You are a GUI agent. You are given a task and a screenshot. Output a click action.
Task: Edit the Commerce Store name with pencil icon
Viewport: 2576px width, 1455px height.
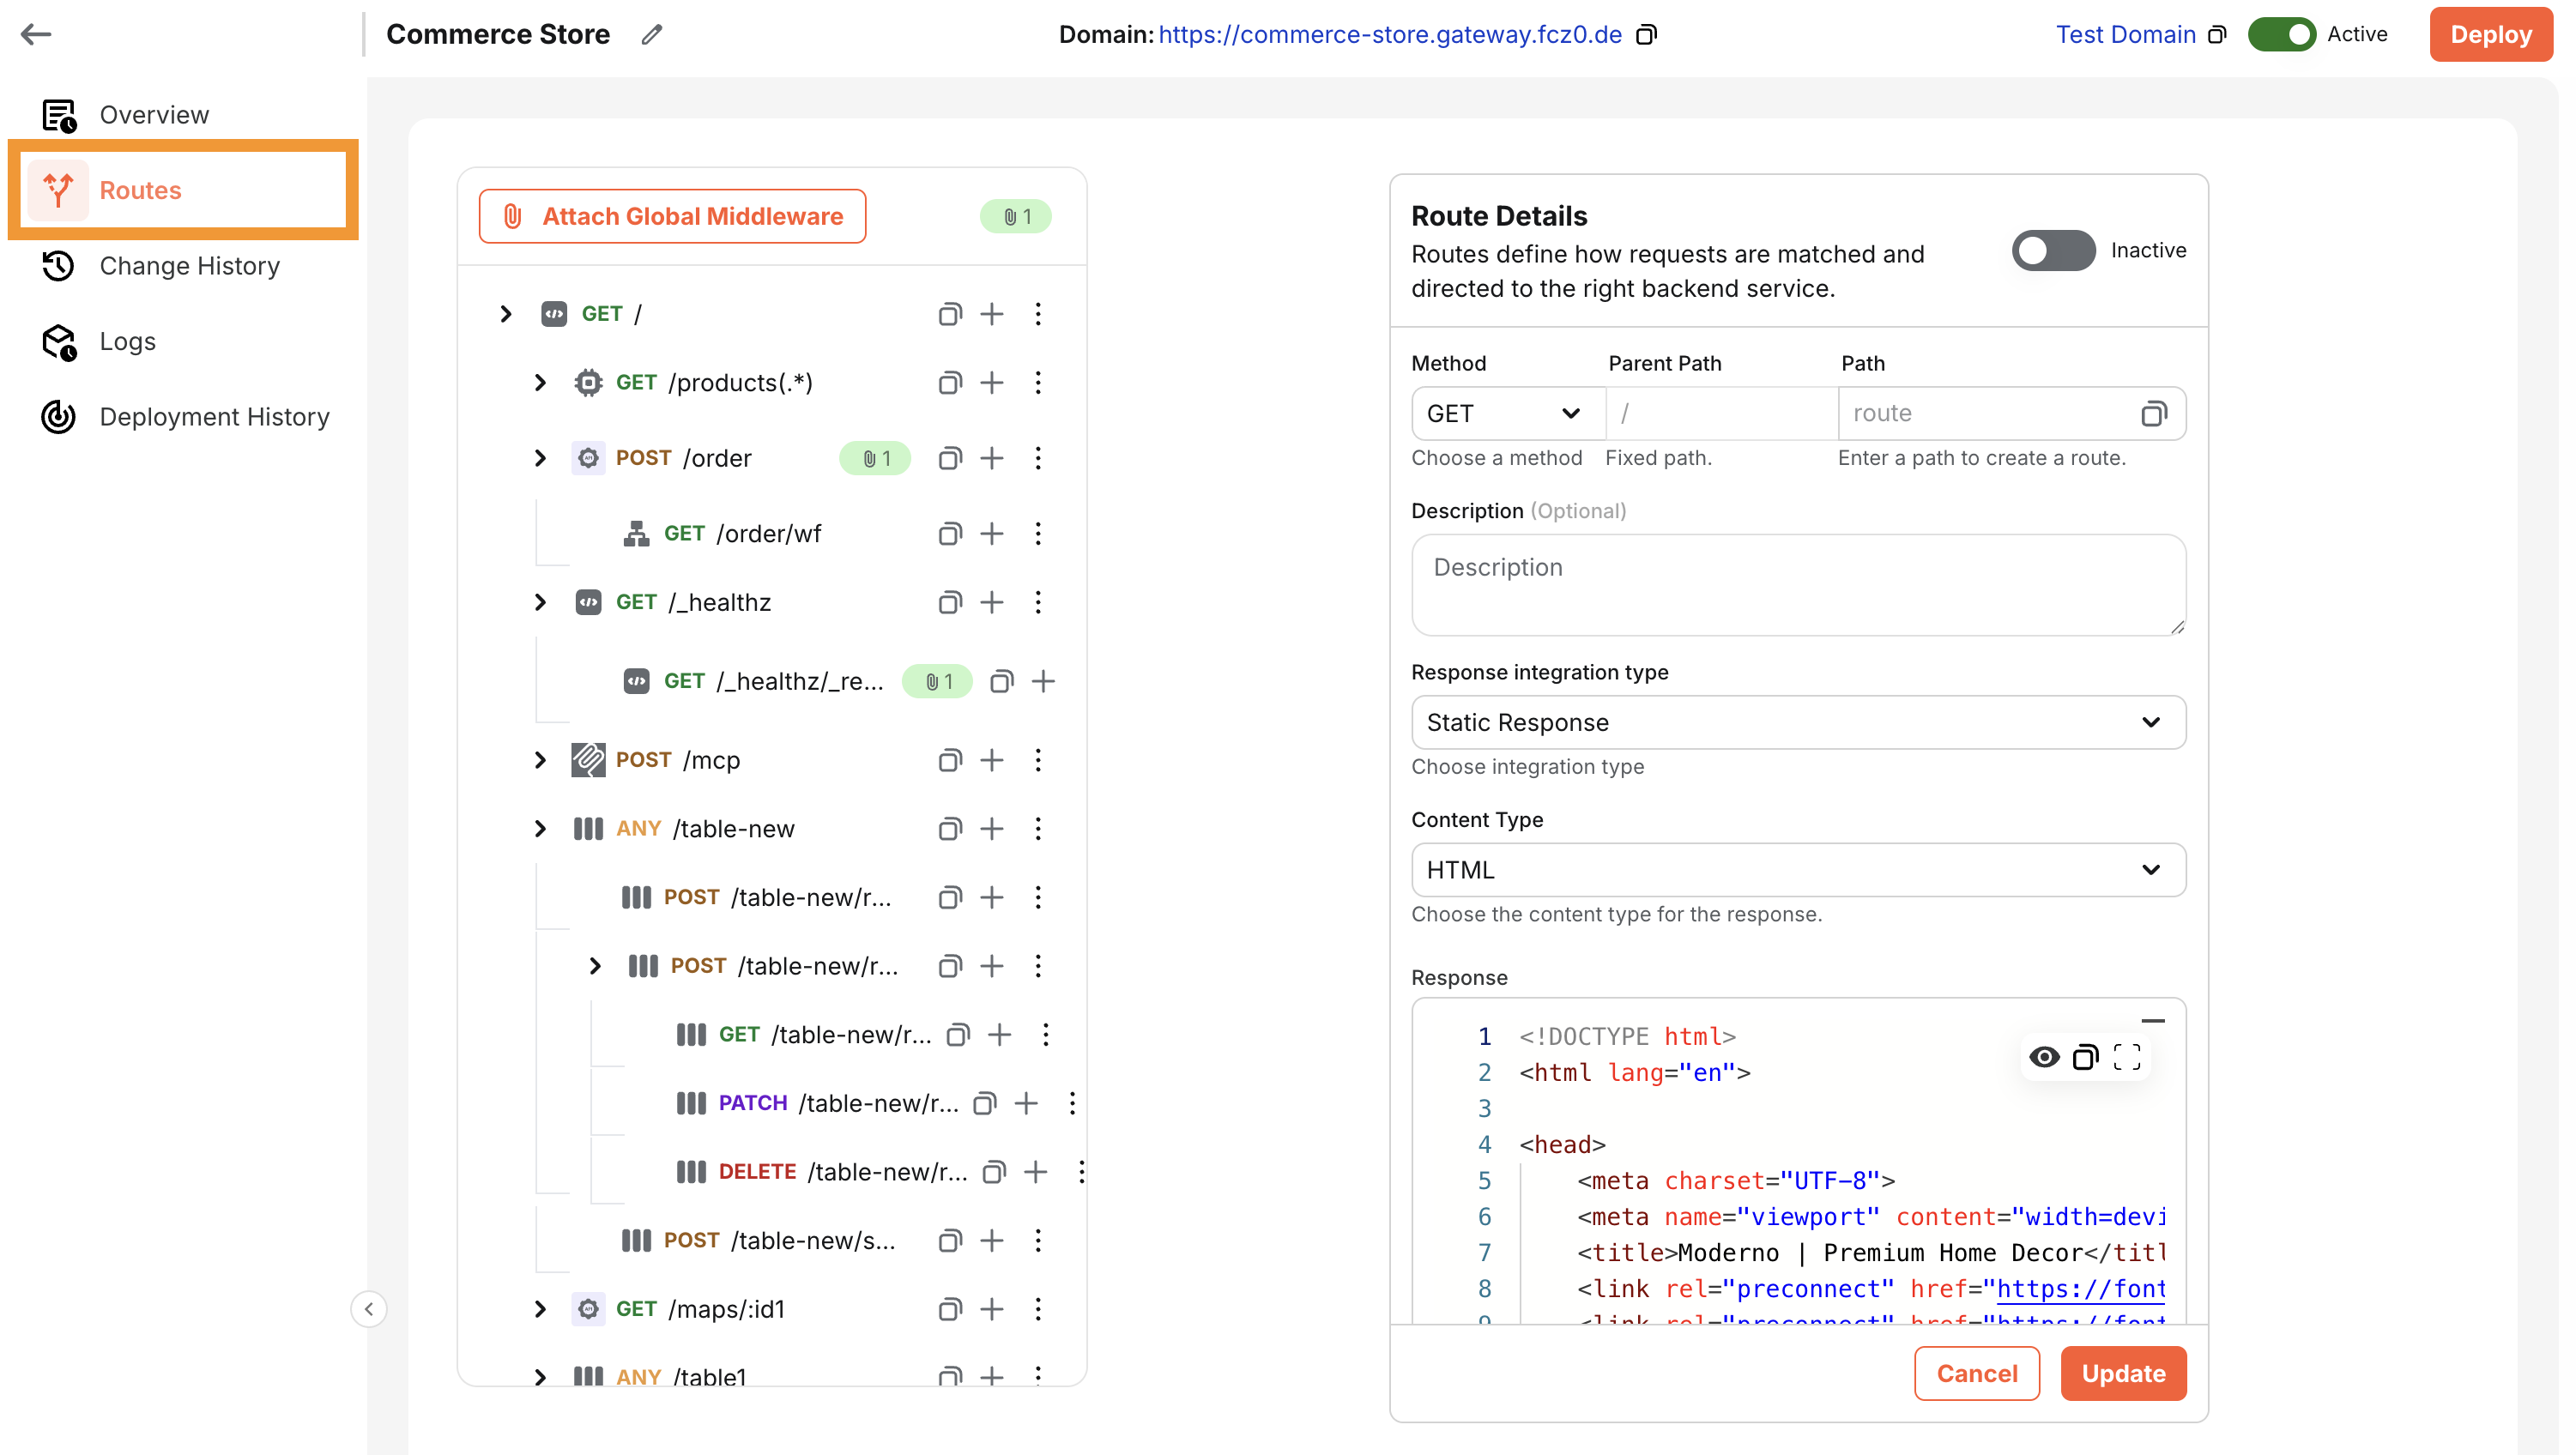651,34
